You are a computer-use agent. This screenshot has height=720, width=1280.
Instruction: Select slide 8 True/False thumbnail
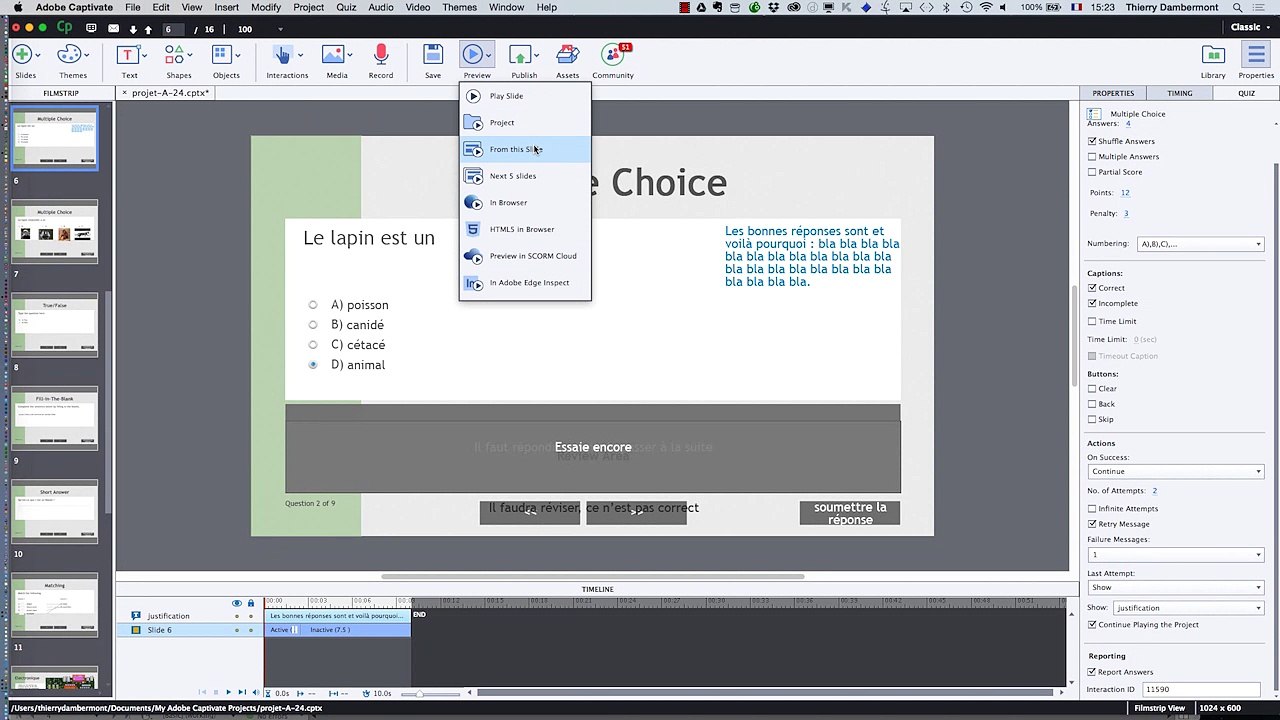point(55,326)
